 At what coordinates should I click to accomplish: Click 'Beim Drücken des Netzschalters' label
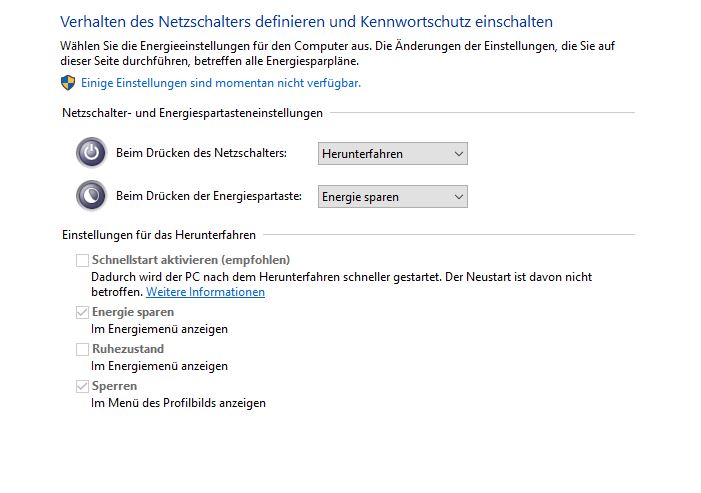click(201, 153)
